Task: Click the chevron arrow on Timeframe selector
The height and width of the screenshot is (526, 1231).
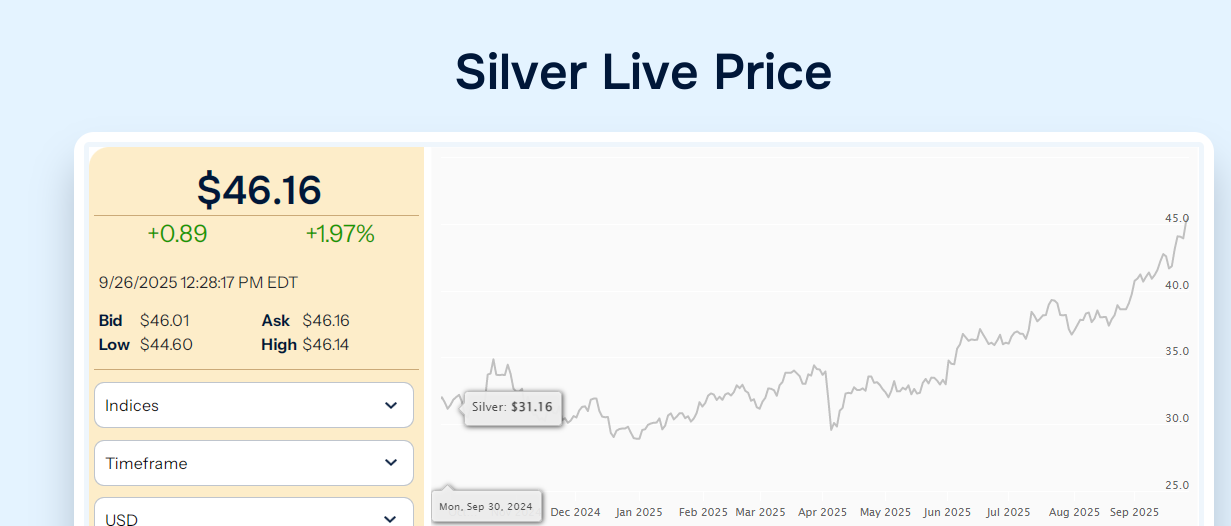Action: coord(390,463)
